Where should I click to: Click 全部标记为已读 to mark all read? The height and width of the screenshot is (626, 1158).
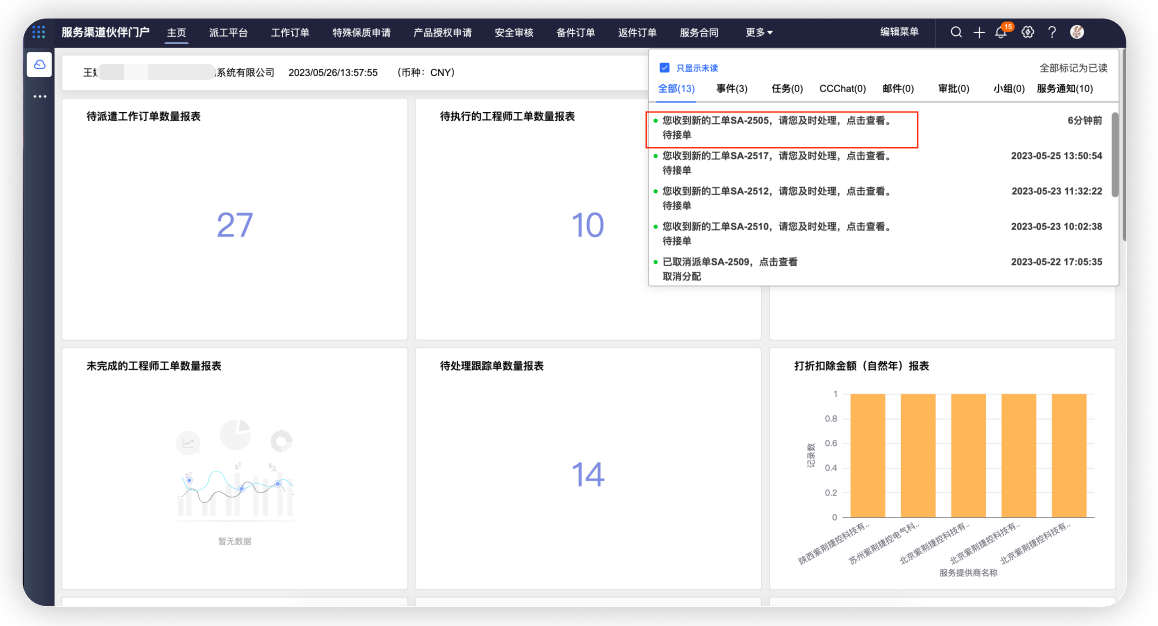1073,68
